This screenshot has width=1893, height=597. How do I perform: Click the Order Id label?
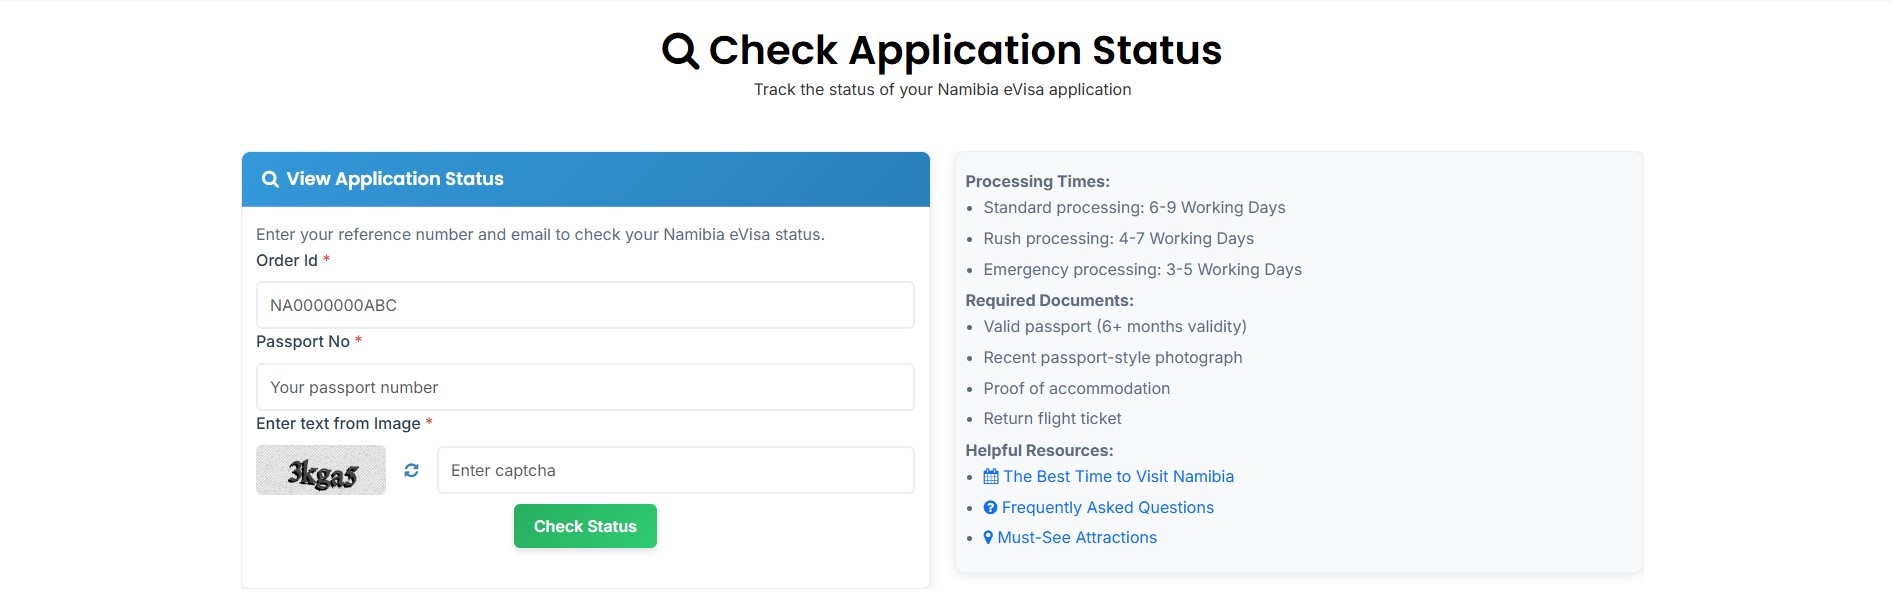[x=287, y=260]
